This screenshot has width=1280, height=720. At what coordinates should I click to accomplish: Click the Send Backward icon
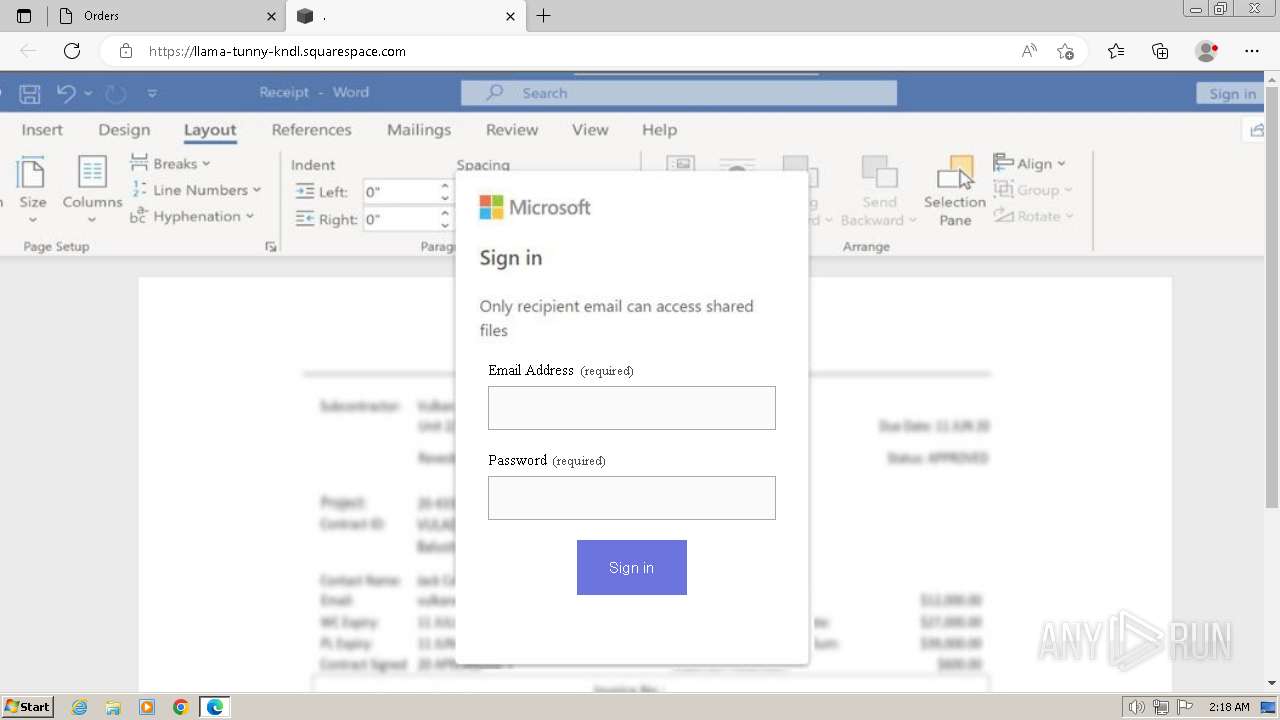pyautogui.click(x=879, y=173)
